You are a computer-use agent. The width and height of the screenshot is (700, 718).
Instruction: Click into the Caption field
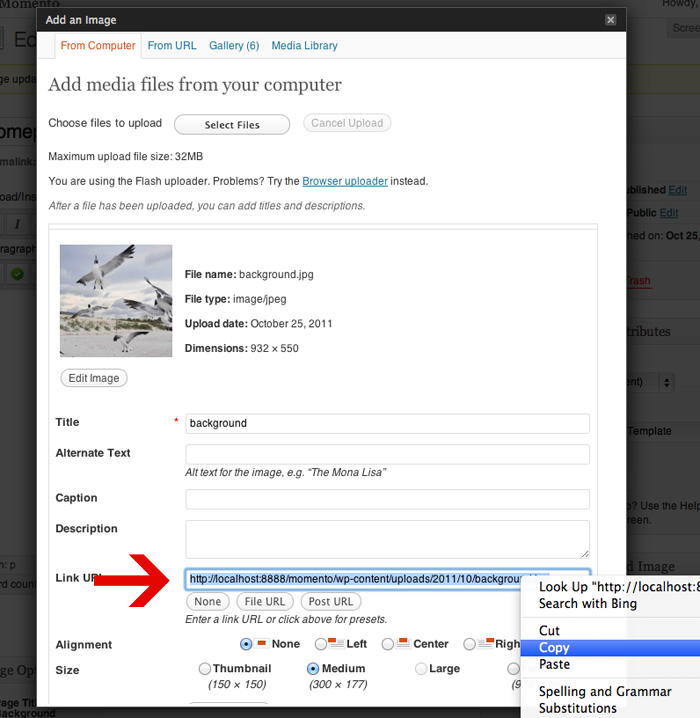pos(387,499)
